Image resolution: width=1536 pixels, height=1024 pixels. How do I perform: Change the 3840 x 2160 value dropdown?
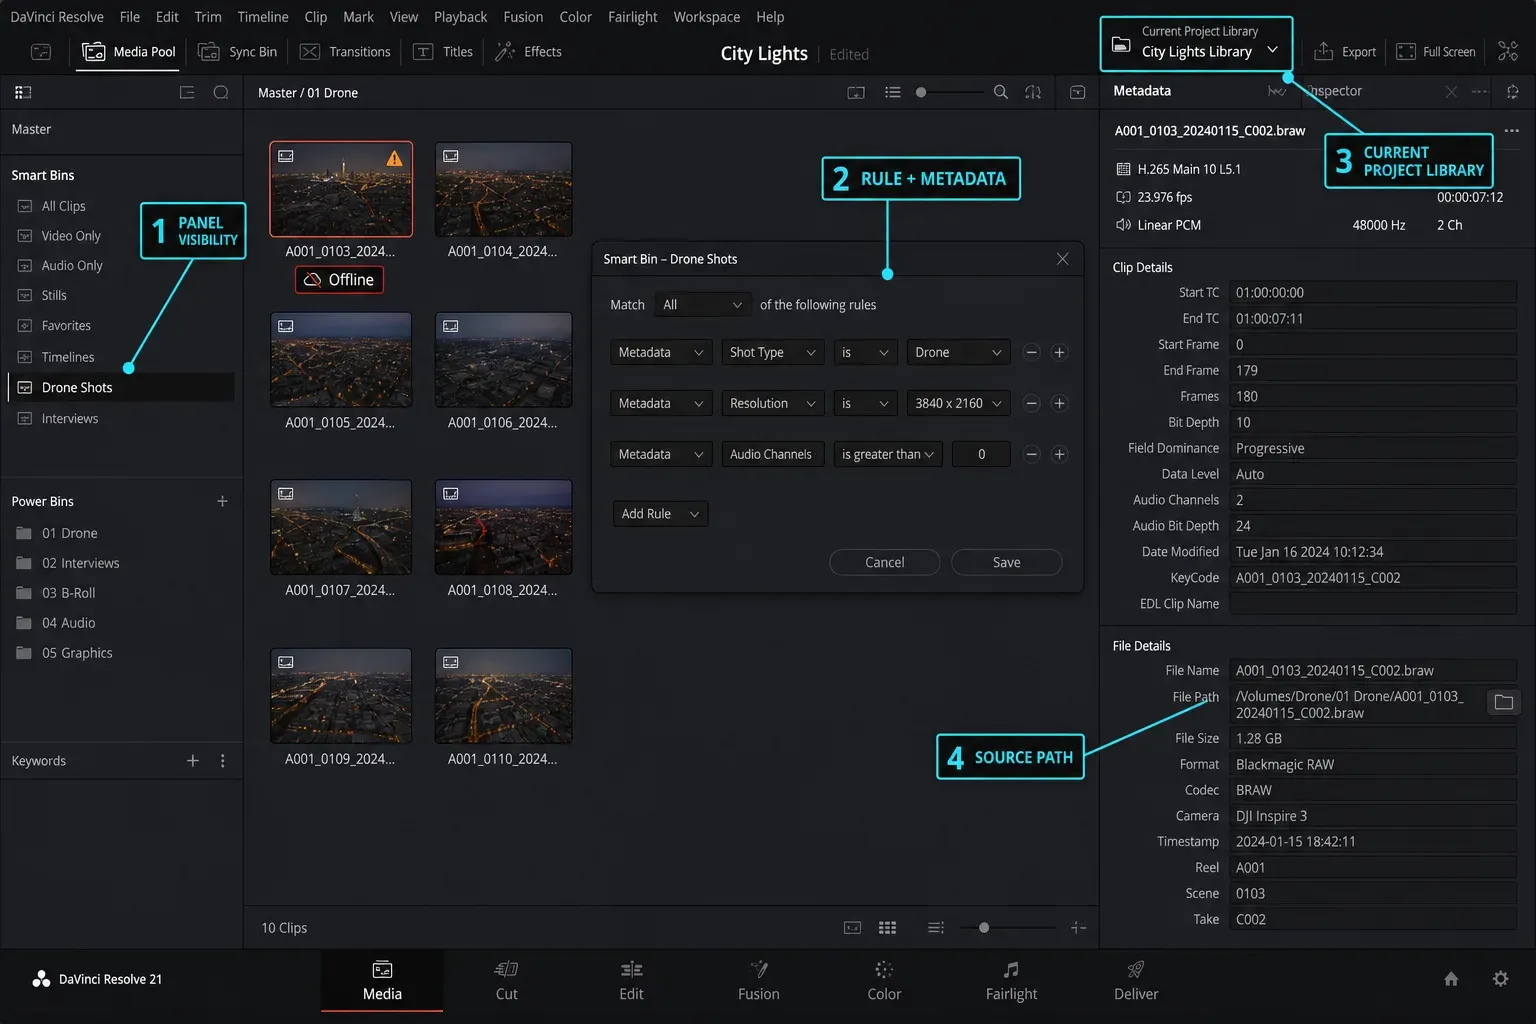pyautogui.click(x=958, y=403)
